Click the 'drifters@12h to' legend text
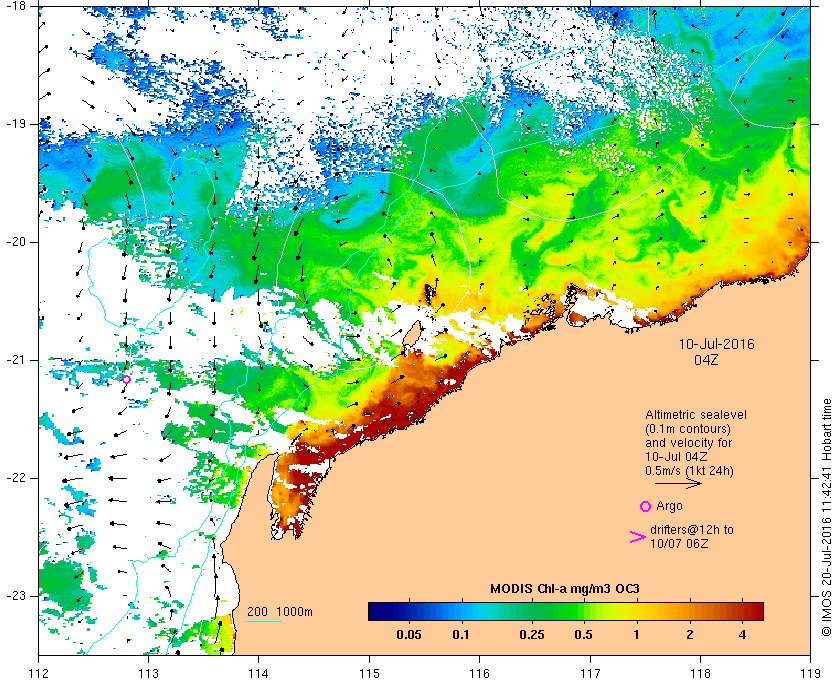The height and width of the screenshot is (680, 840). pos(692,529)
